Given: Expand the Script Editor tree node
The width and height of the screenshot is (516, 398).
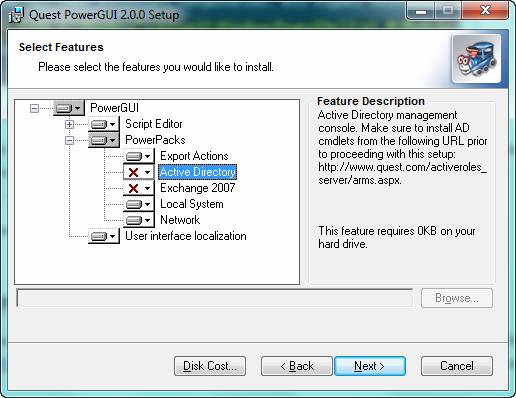Looking at the screenshot, I should (69, 124).
